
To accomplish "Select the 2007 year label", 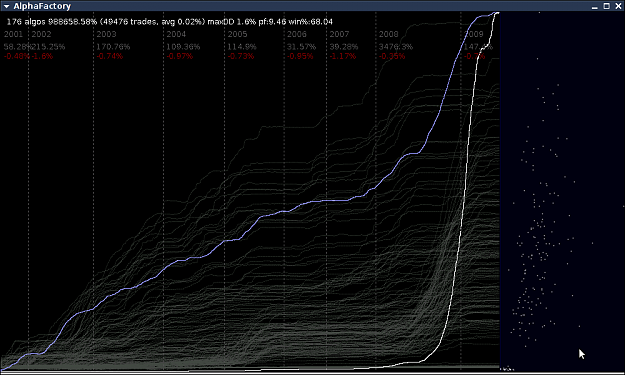I will (339, 34).
